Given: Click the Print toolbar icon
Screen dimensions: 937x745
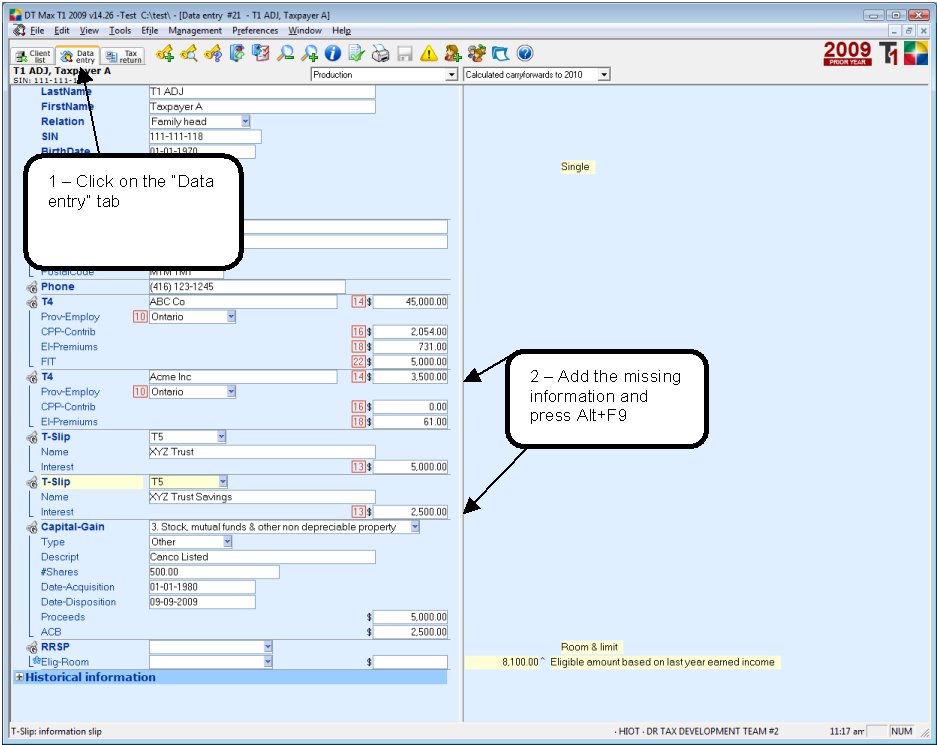Looking at the screenshot, I should click(x=380, y=54).
